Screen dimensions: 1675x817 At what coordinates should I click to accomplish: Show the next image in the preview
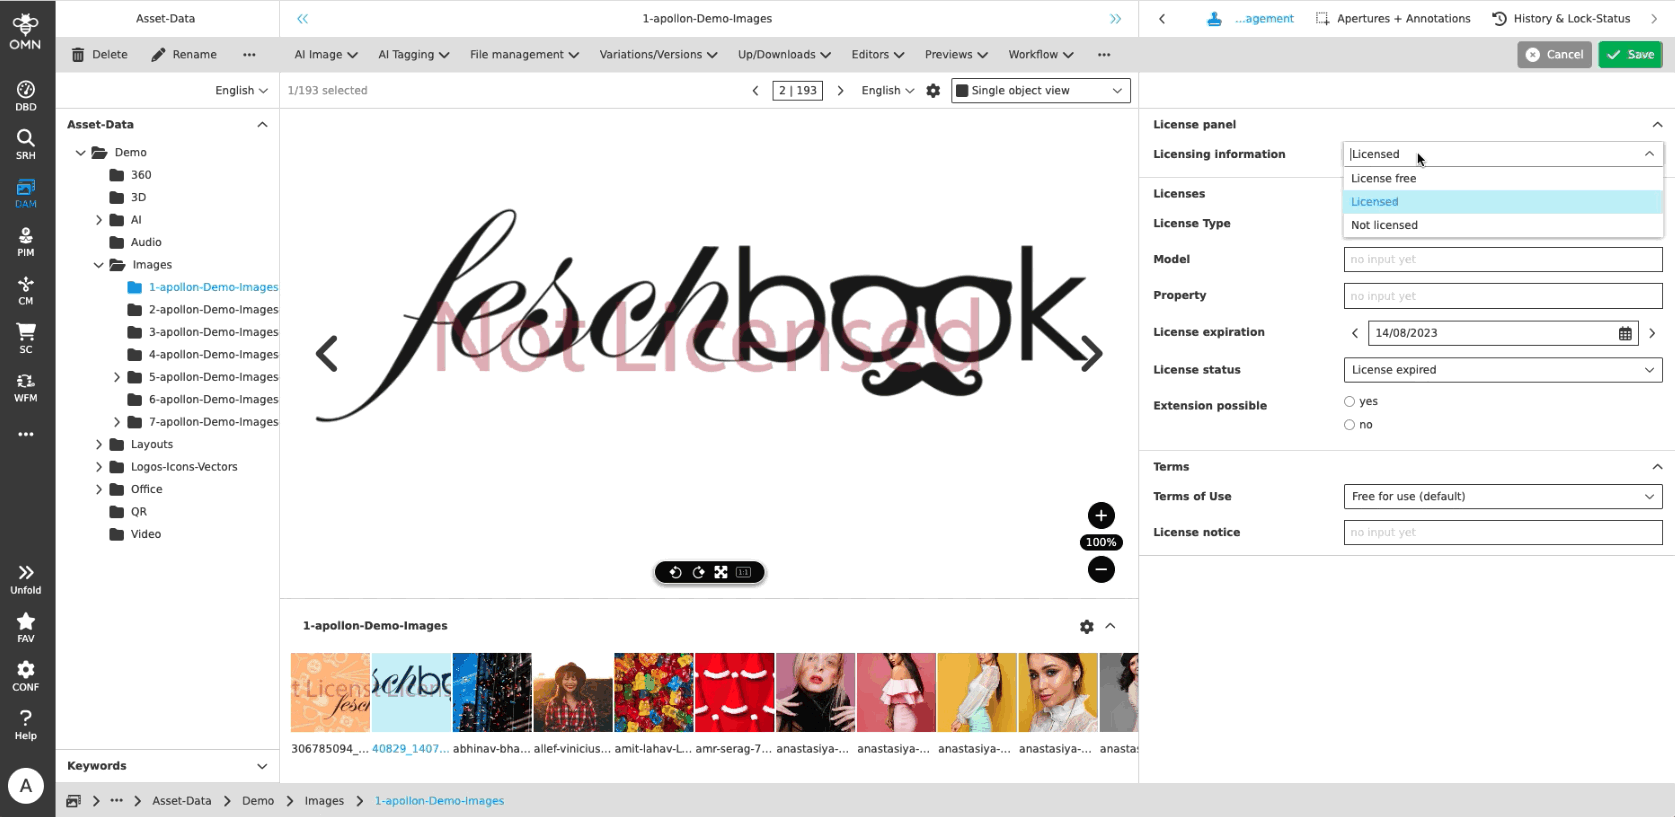(1092, 354)
